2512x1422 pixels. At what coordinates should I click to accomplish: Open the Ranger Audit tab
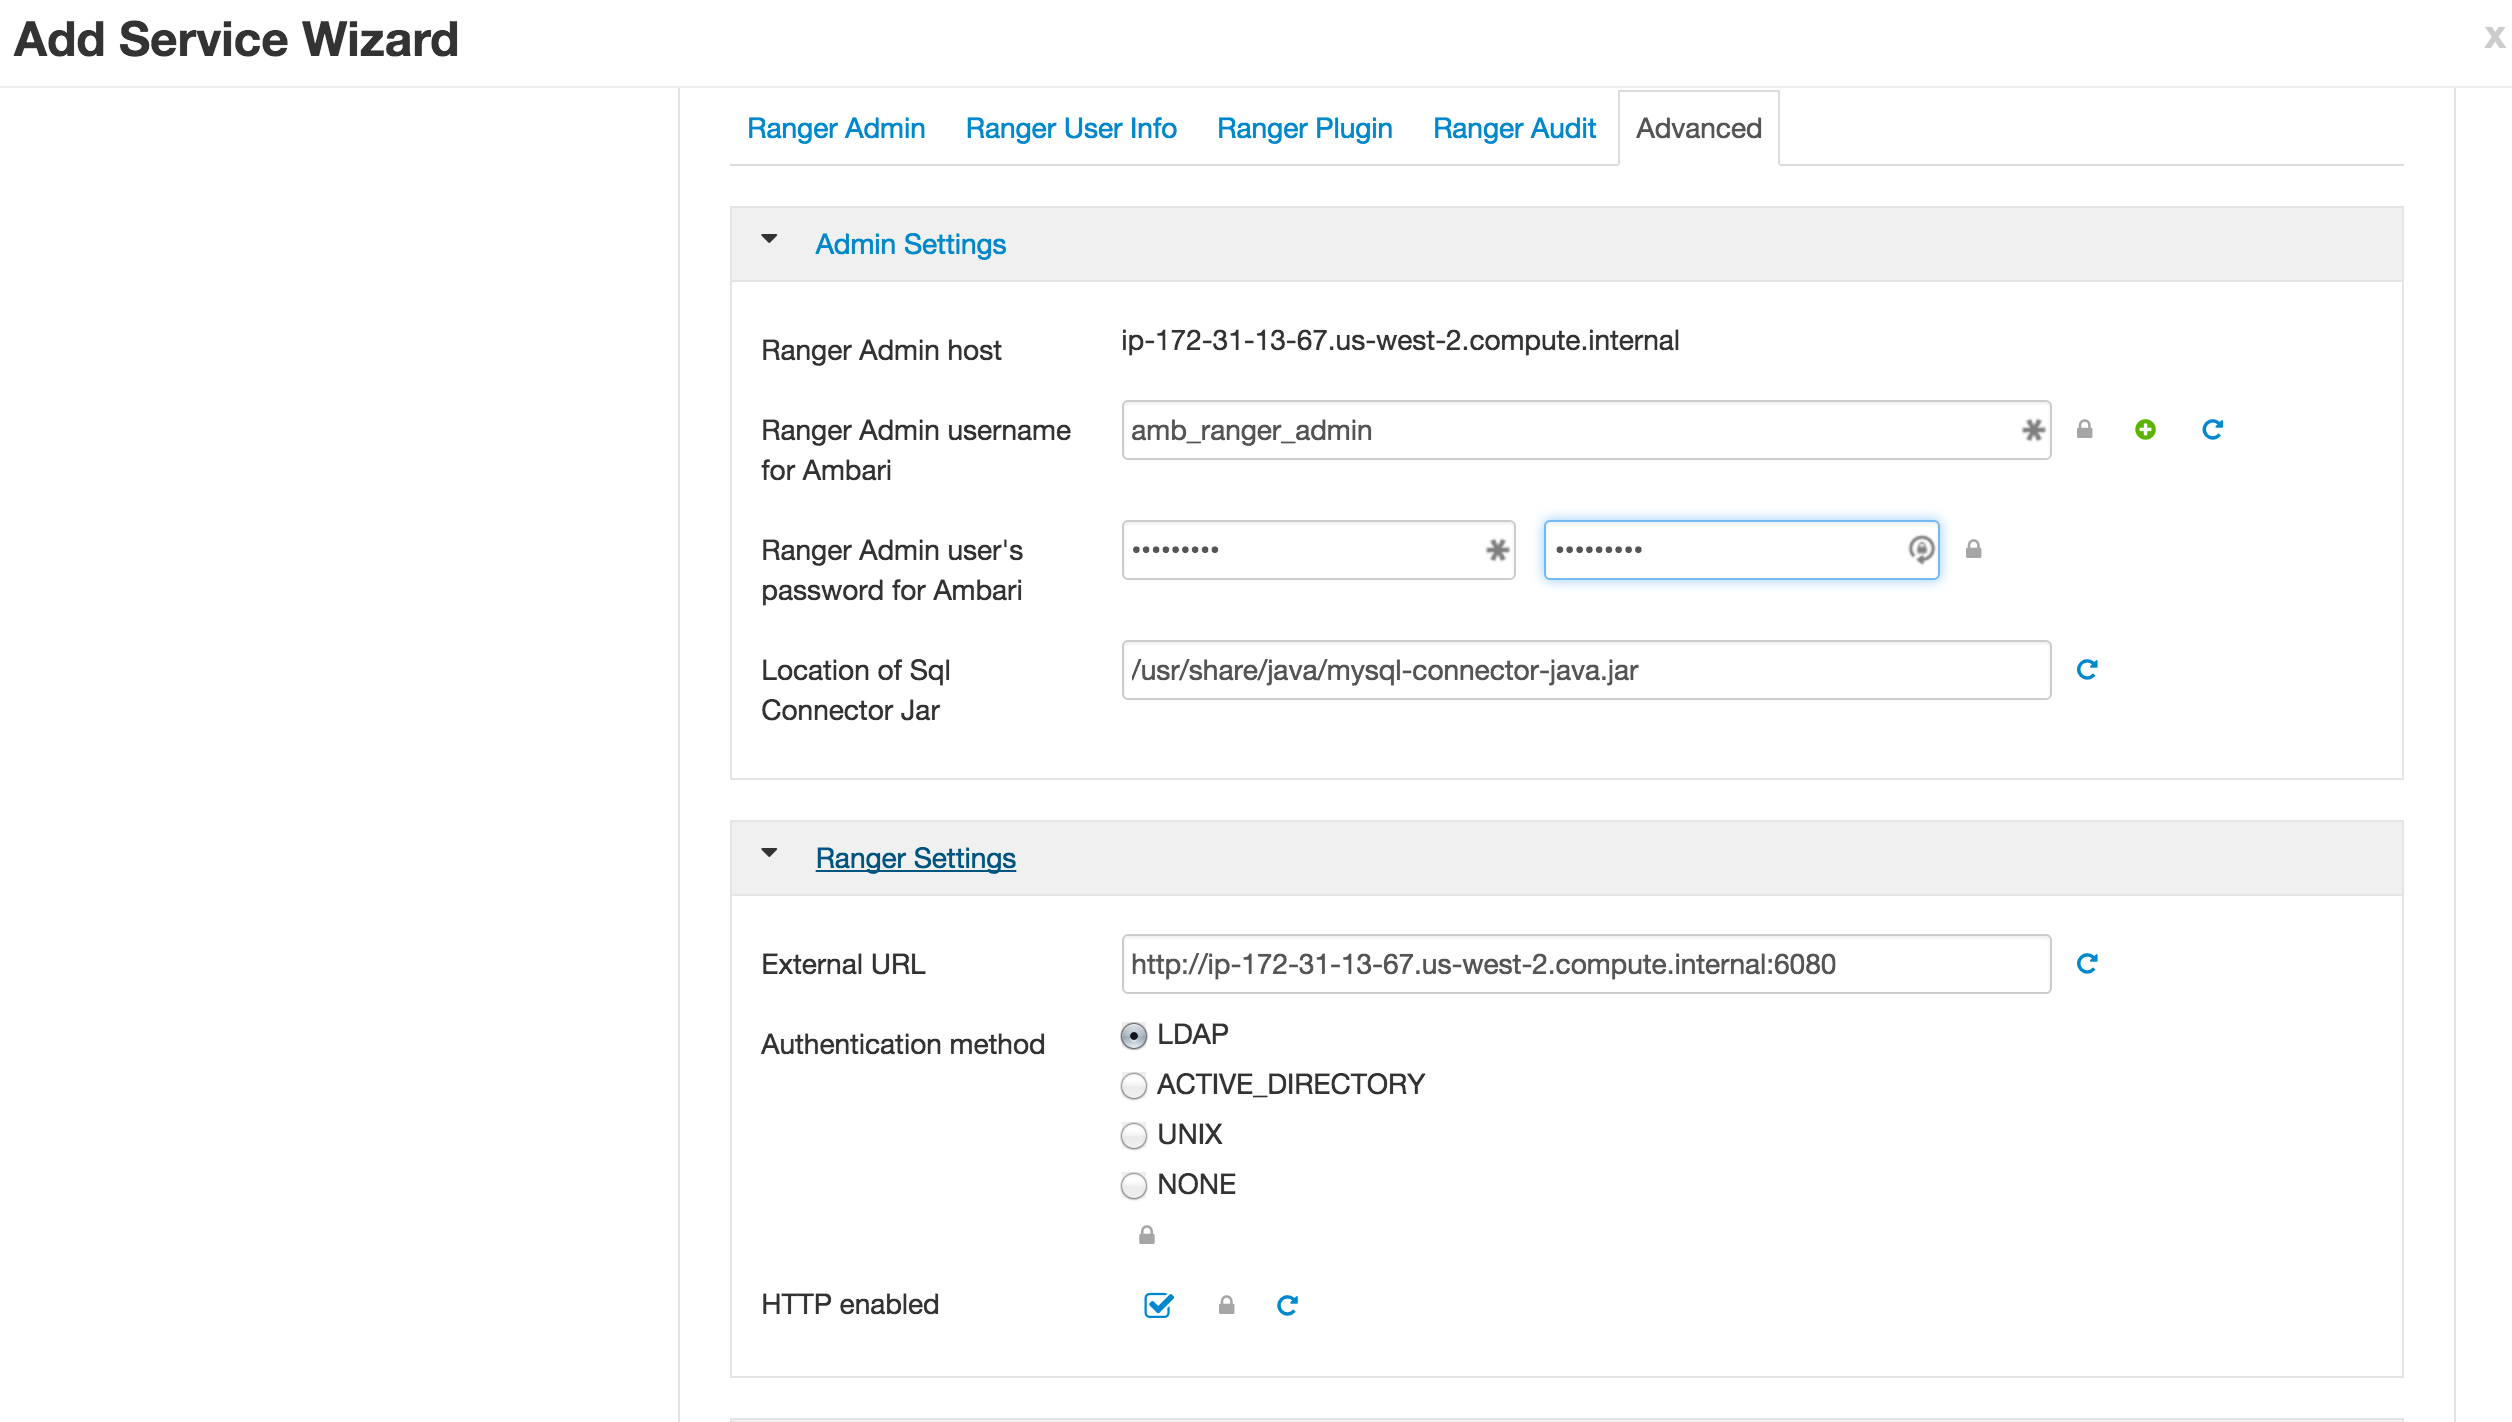tap(1514, 129)
